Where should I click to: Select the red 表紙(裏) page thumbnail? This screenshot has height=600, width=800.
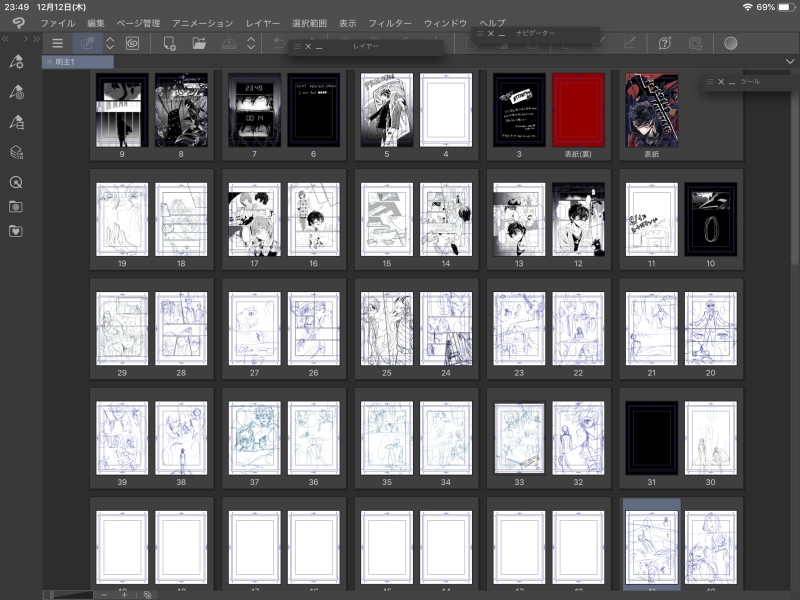coord(578,110)
